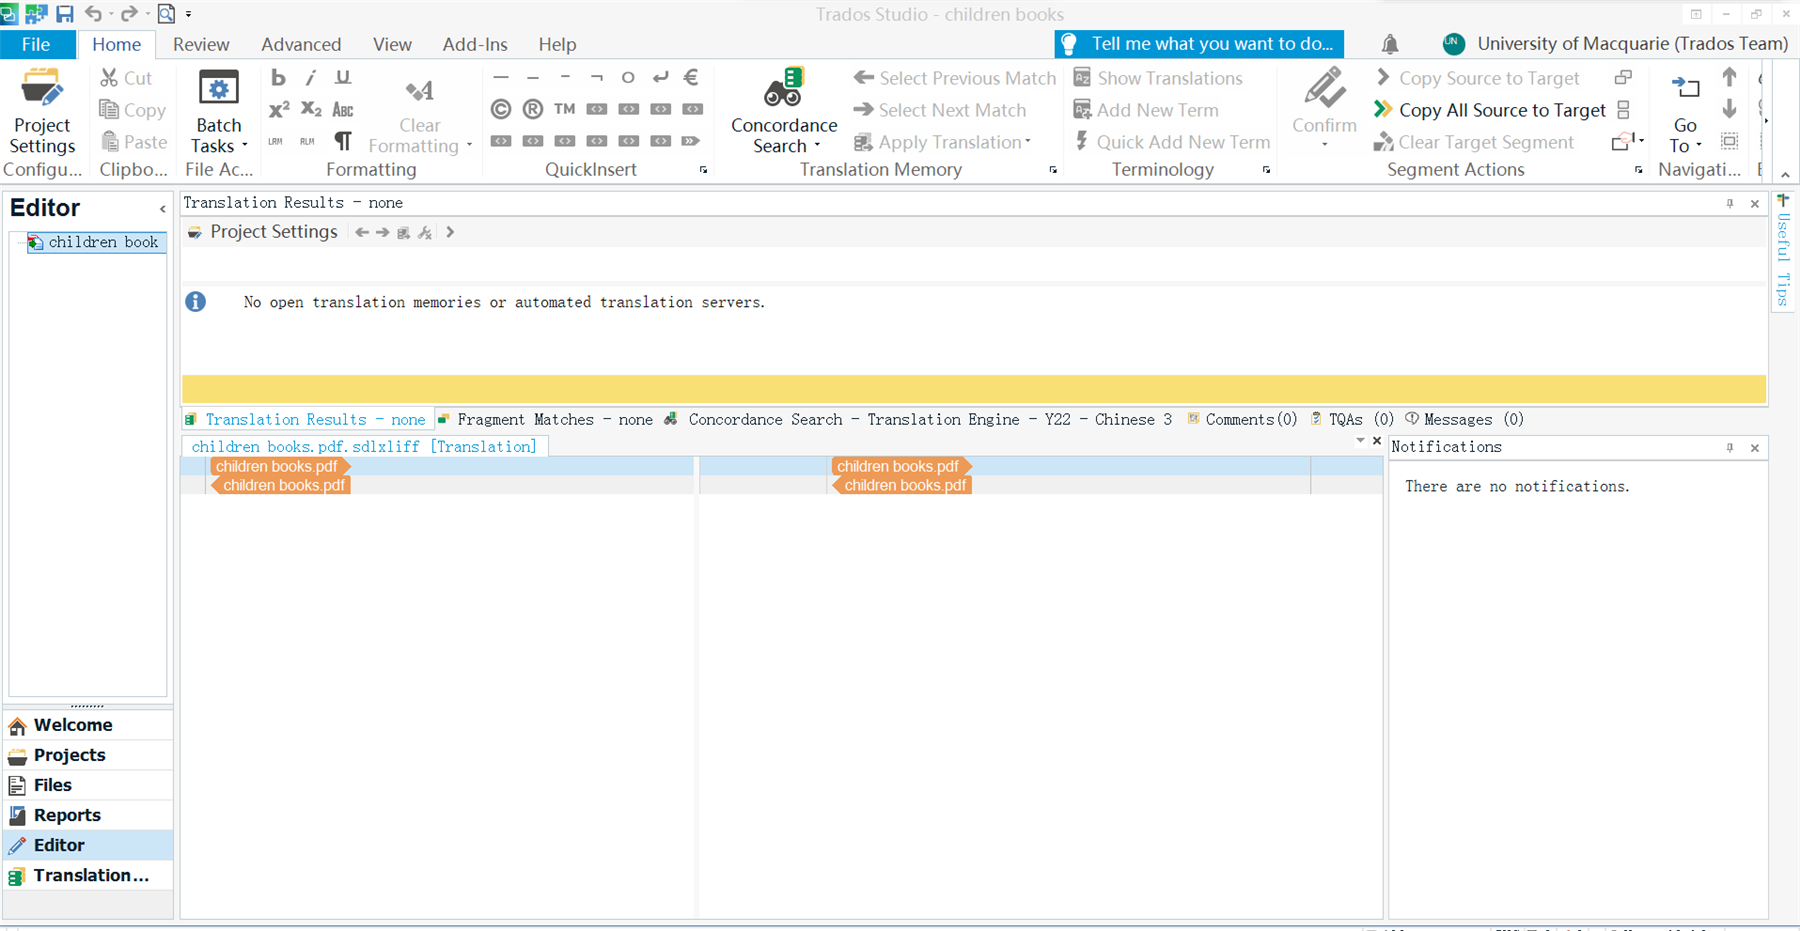The width and height of the screenshot is (1800, 931).
Task: Click Quick Add New Term
Action: tap(1172, 142)
